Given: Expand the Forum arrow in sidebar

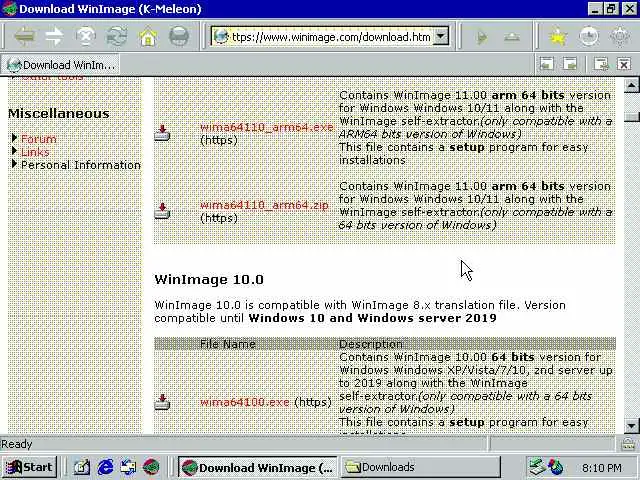Looking at the screenshot, I should coord(14,138).
